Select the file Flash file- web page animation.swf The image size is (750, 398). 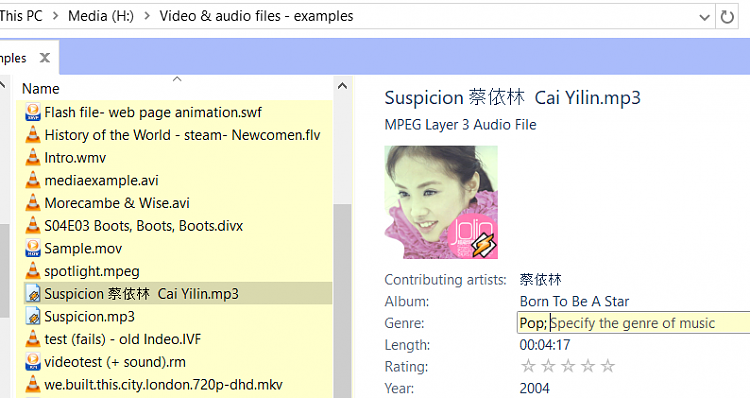[x=153, y=112]
